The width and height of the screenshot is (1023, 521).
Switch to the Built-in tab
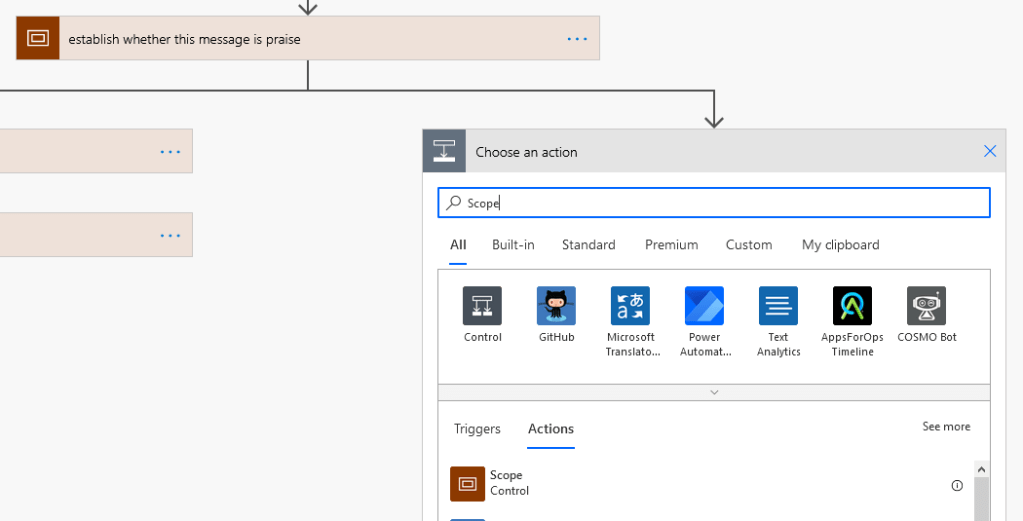coord(513,245)
